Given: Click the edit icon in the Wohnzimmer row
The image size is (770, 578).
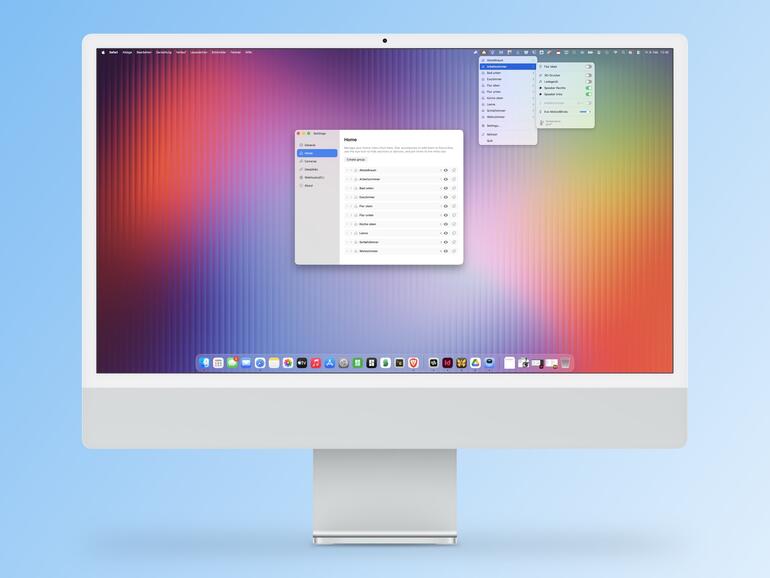Looking at the screenshot, I should point(454,251).
